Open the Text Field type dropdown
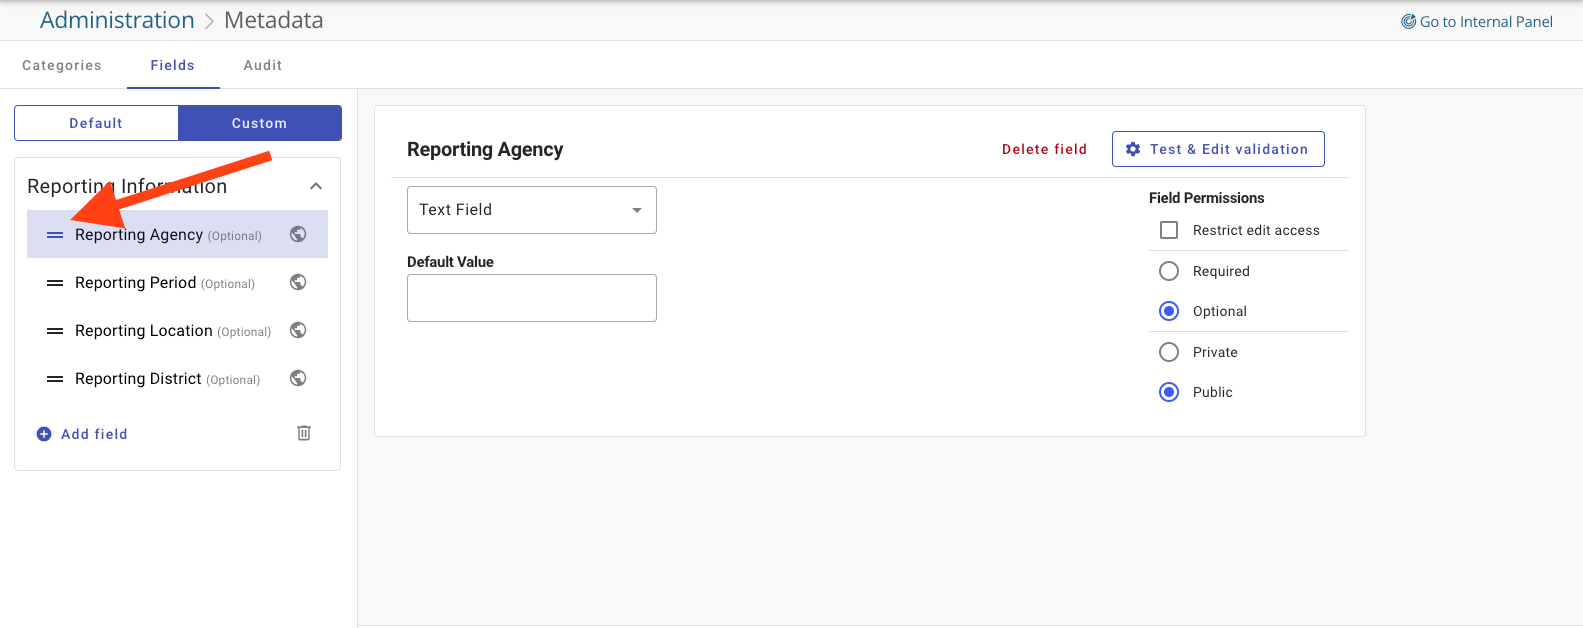 click(x=532, y=210)
